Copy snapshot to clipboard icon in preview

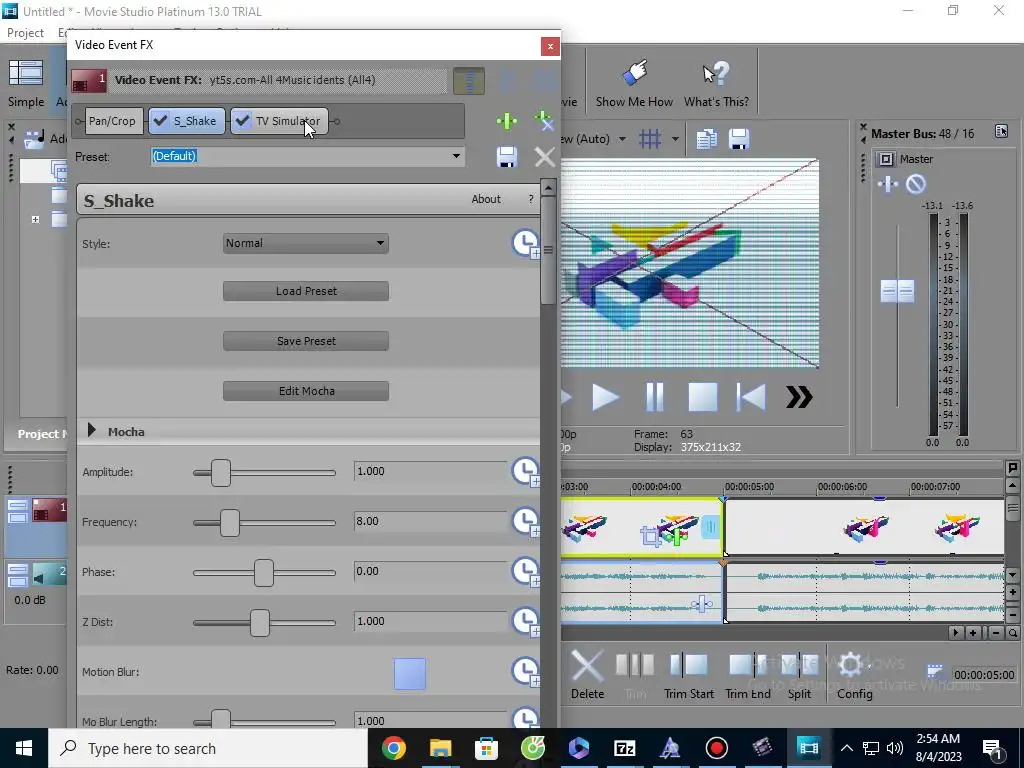tap(706, 138)
